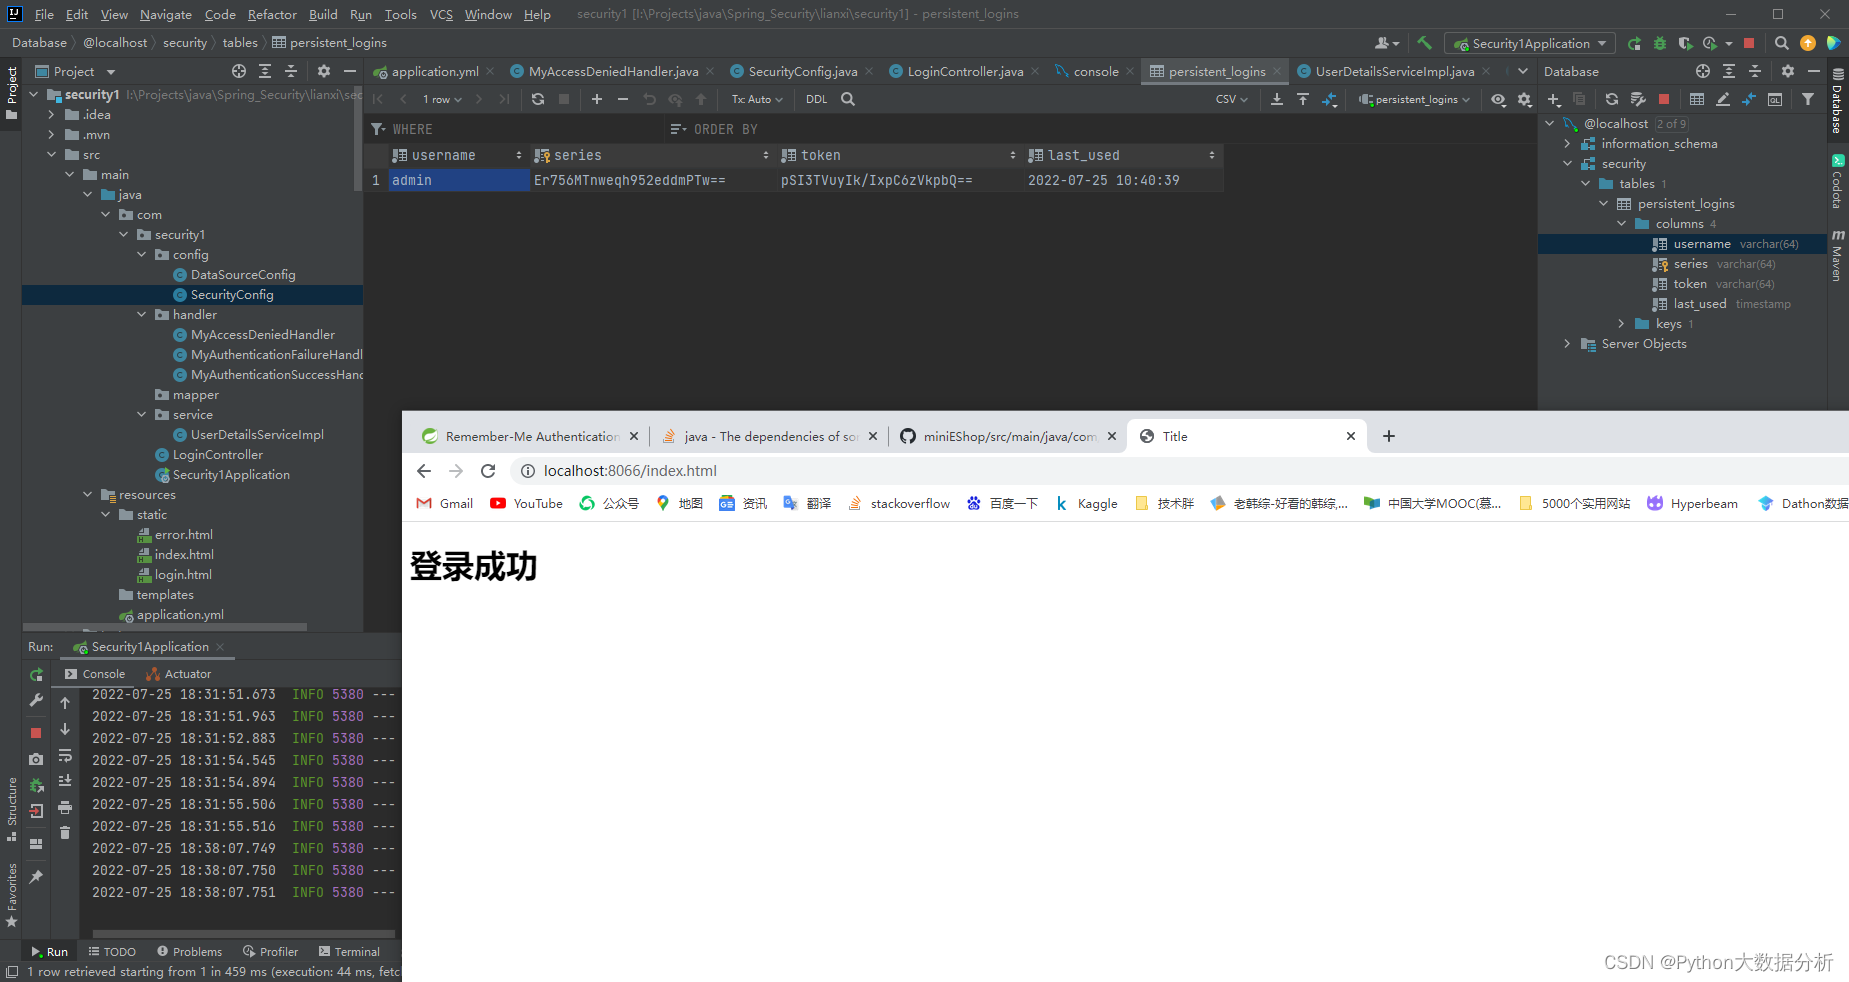
Task: Revert unsubmitted changes in the data editor
Action: tap(650, 99)
